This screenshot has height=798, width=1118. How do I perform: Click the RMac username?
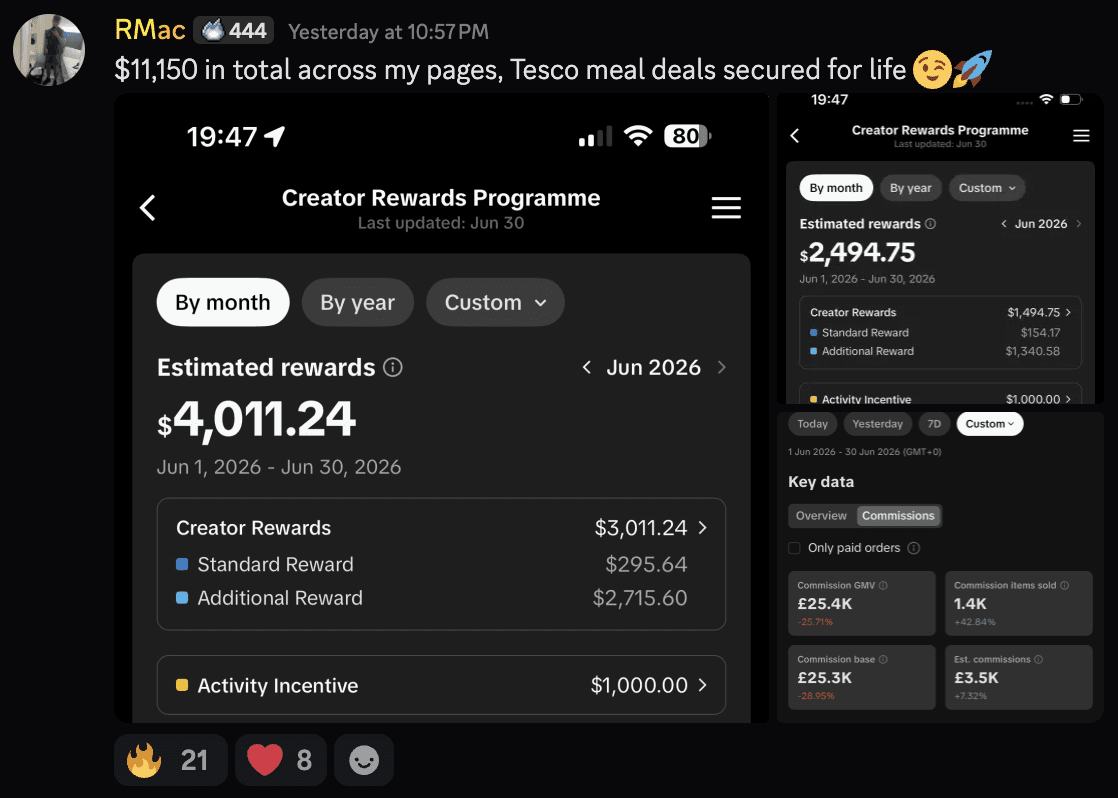(150, 30)
